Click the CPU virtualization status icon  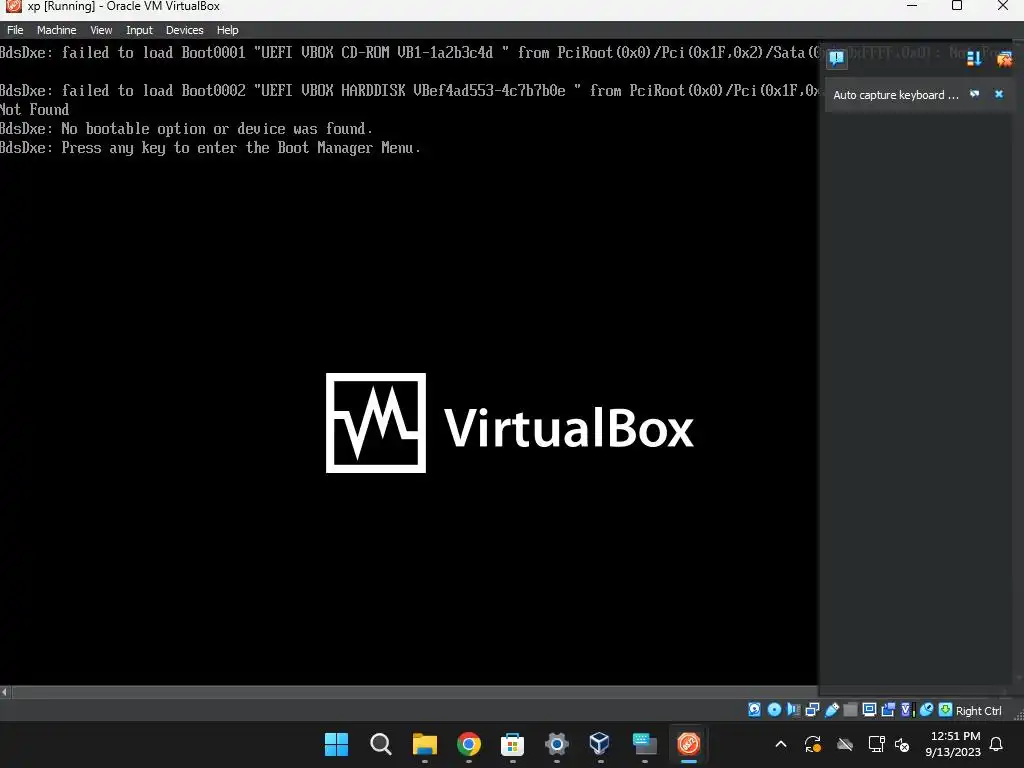coord(906,709)
